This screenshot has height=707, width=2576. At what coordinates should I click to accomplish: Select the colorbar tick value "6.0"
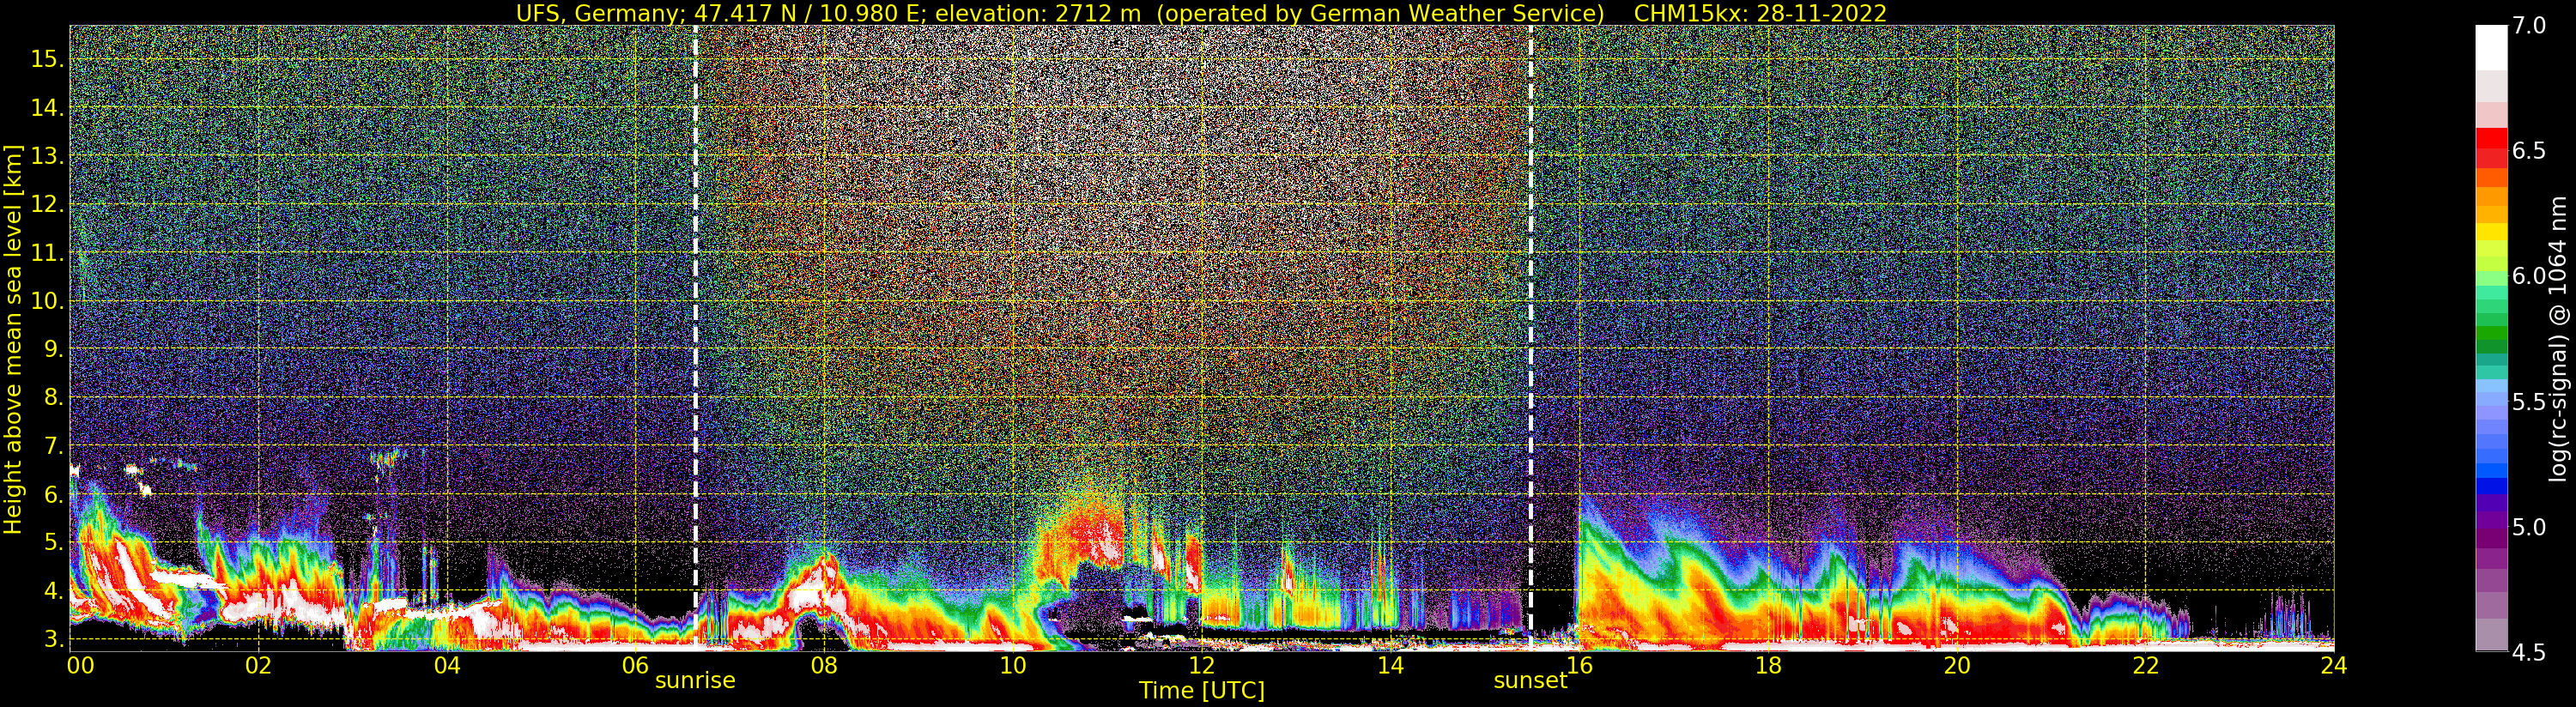click(x=2529, y=276)
